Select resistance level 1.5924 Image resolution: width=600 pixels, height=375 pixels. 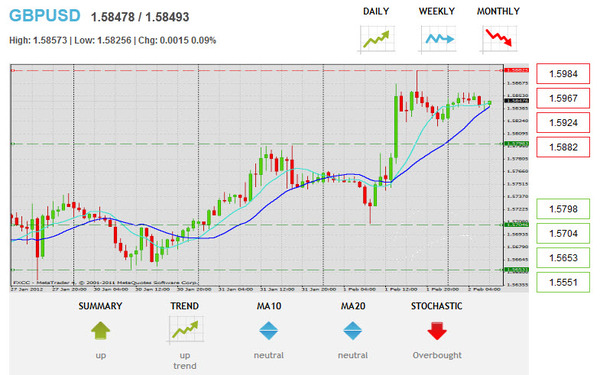click(563, 122)
